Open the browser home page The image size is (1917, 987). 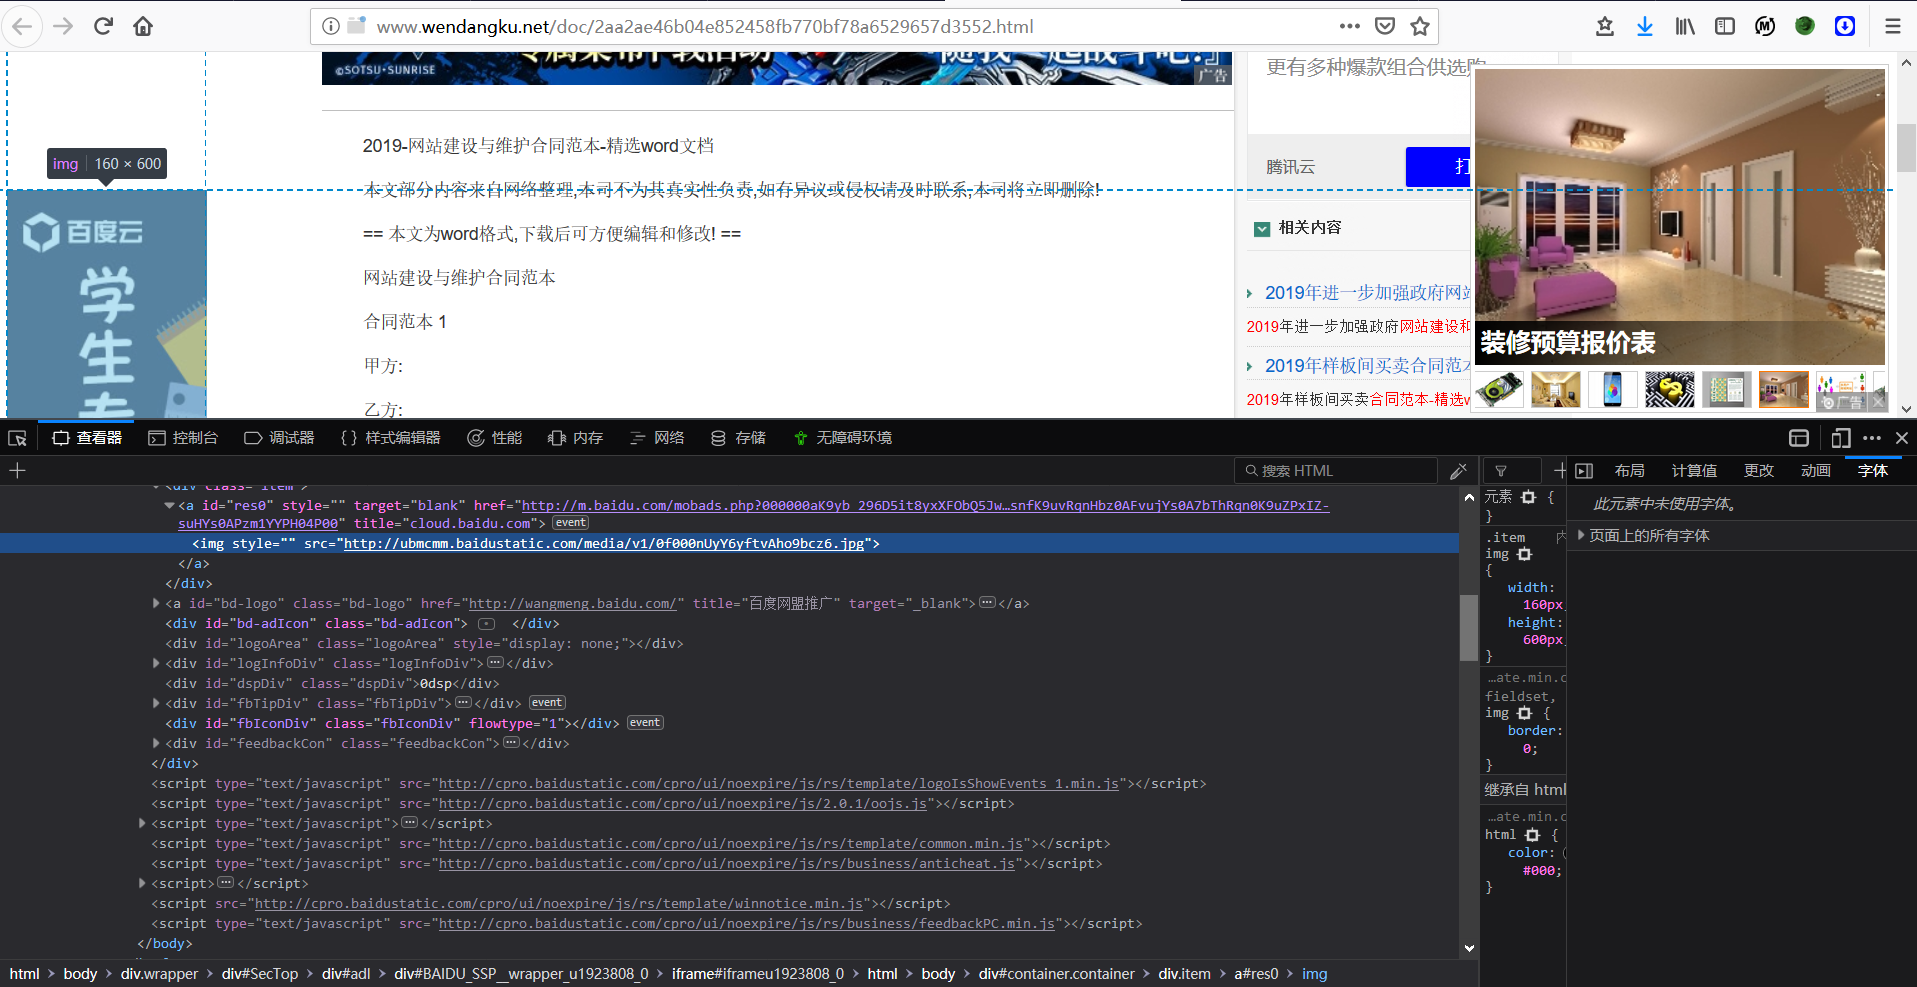click(143, 26)
